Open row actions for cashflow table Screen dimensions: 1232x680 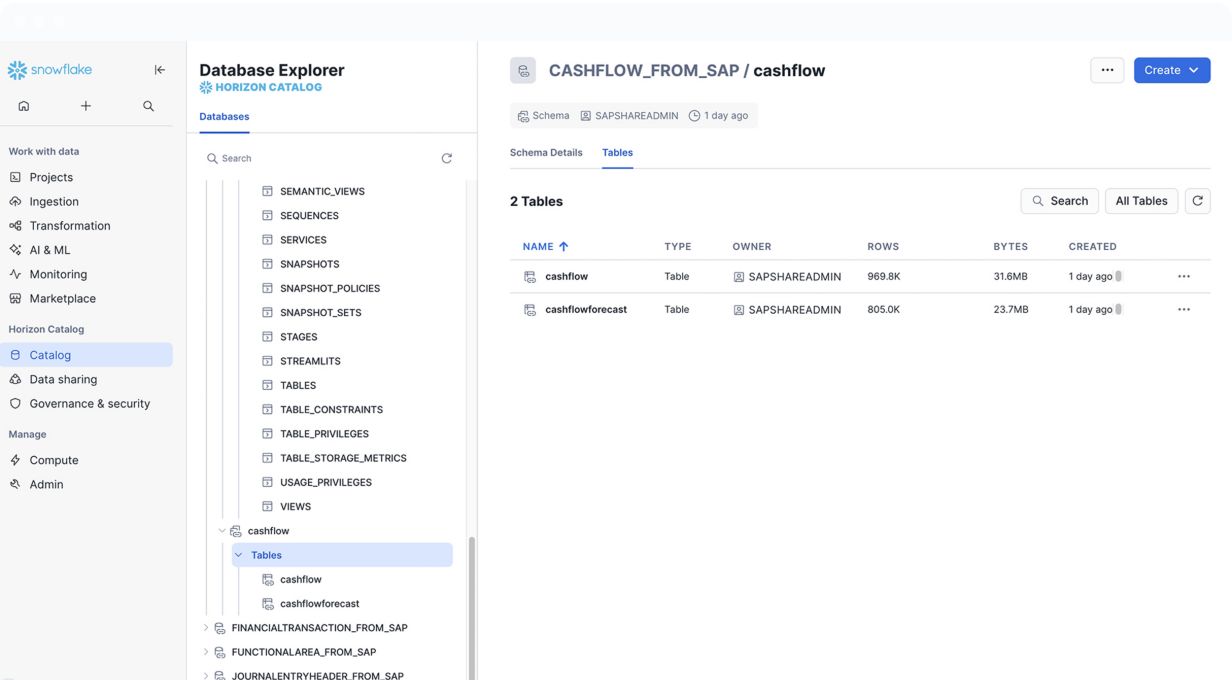click(1183, 277)
